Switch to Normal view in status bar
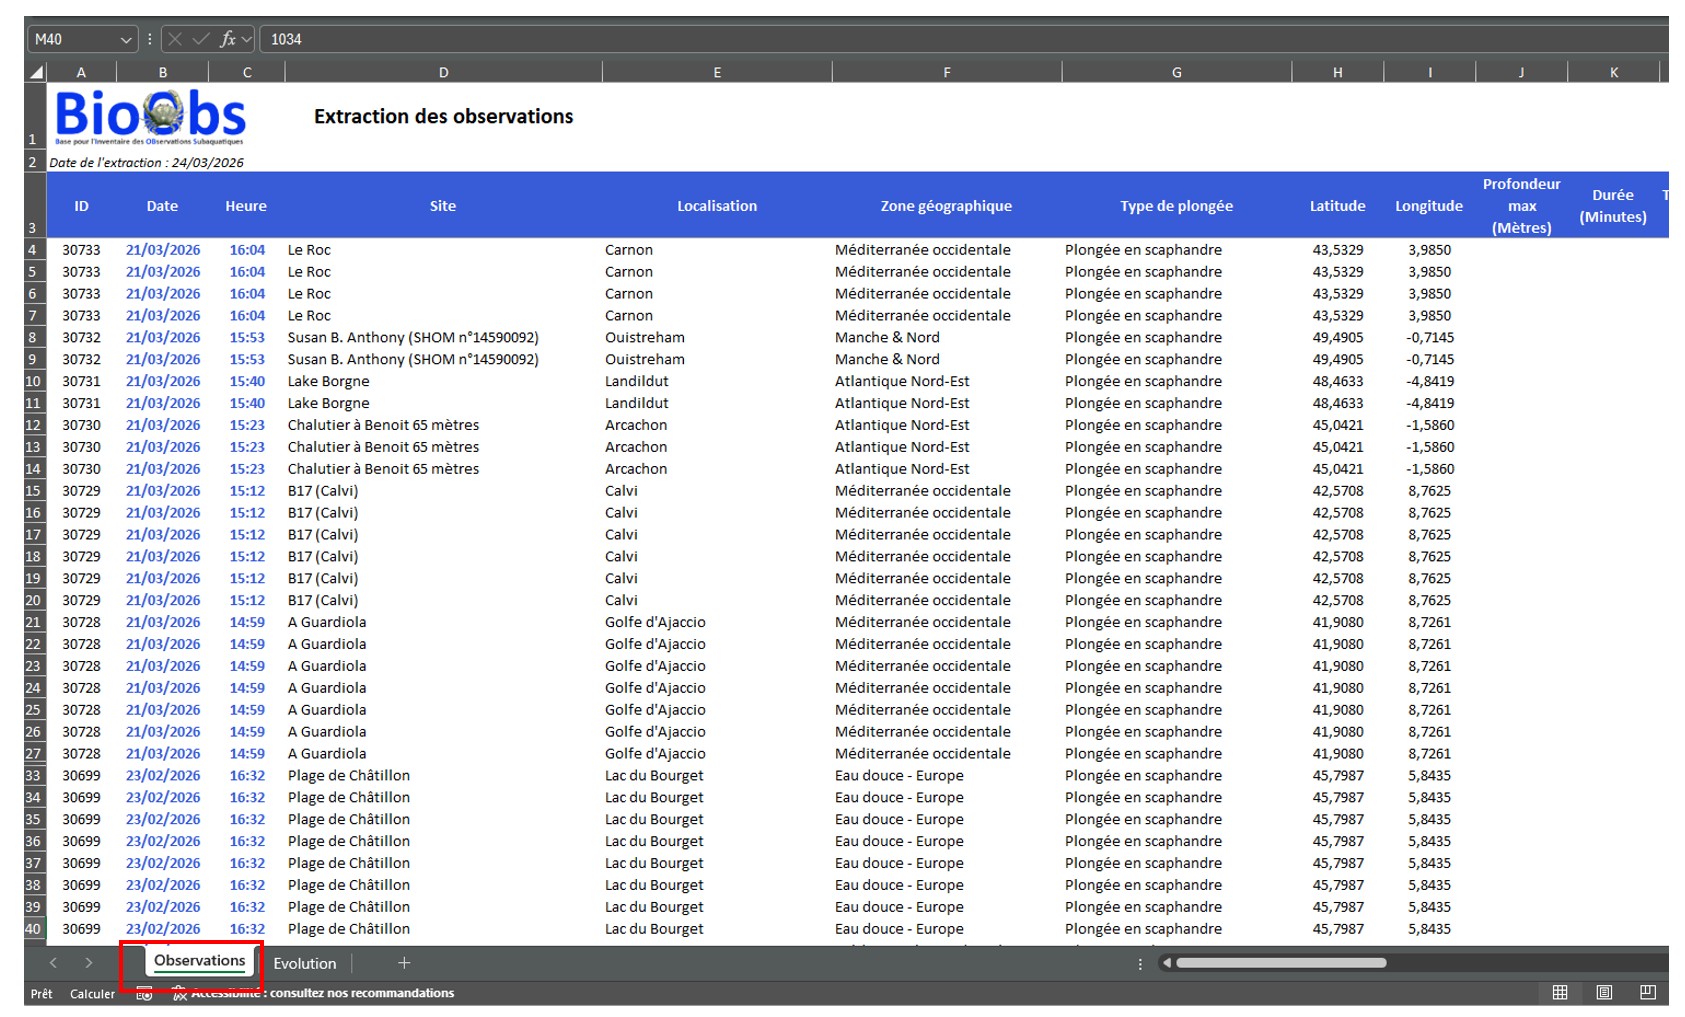This screenshot has width=1685, height=1017. coord(1559,992)
